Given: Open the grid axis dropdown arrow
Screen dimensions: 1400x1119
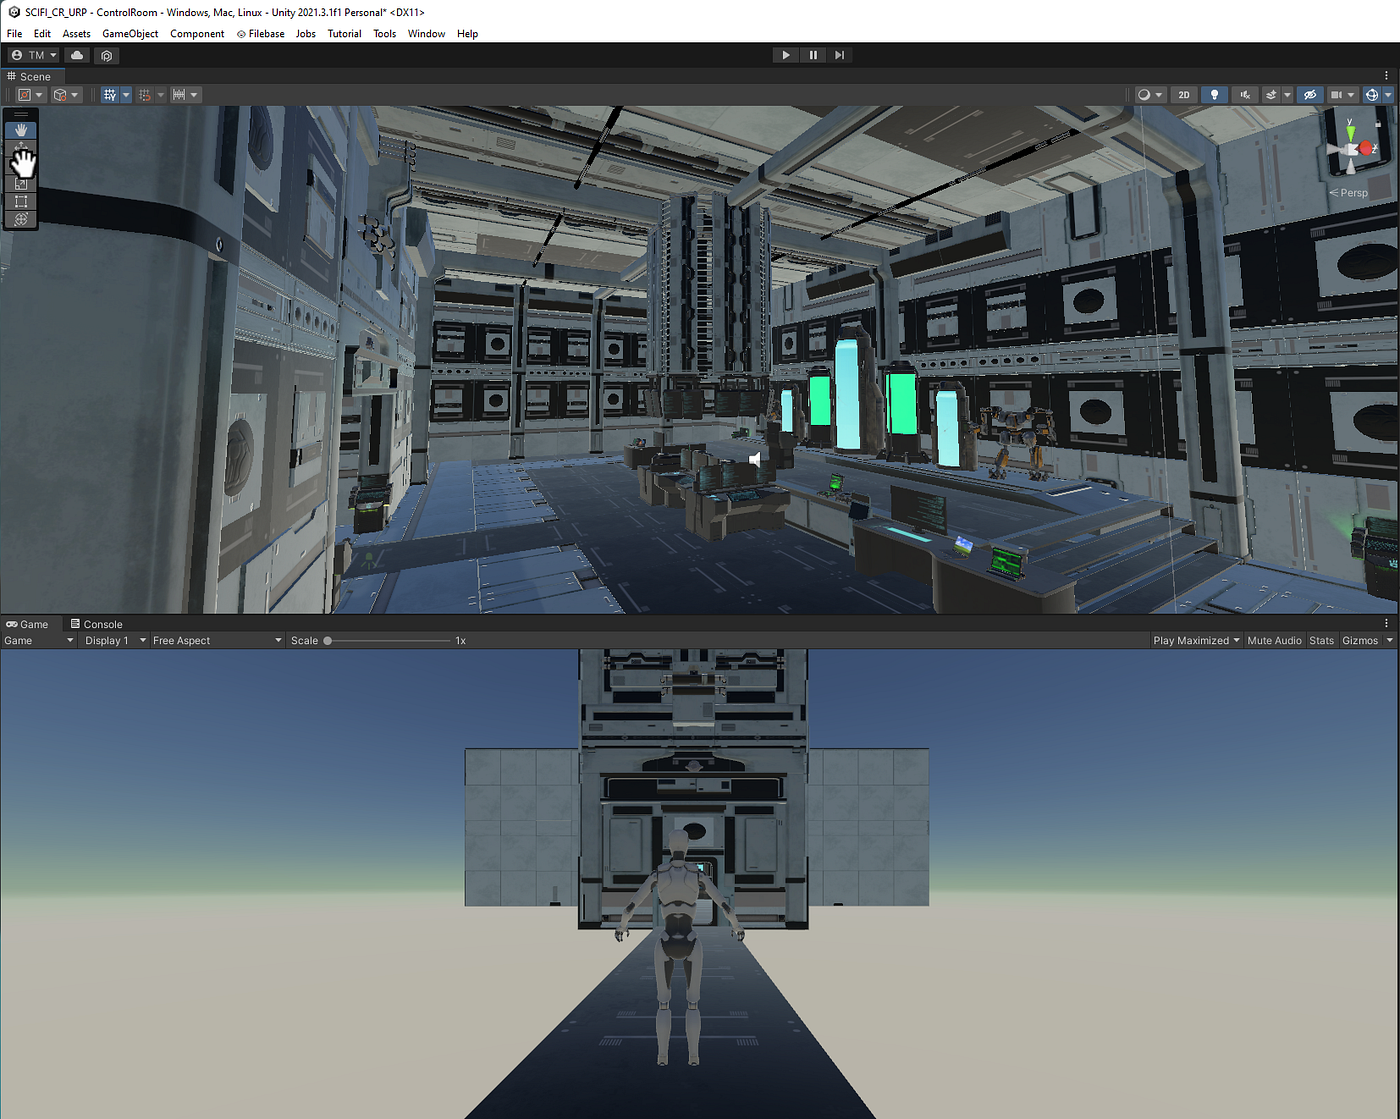Looking at the screenshot, I should point(126,95).
